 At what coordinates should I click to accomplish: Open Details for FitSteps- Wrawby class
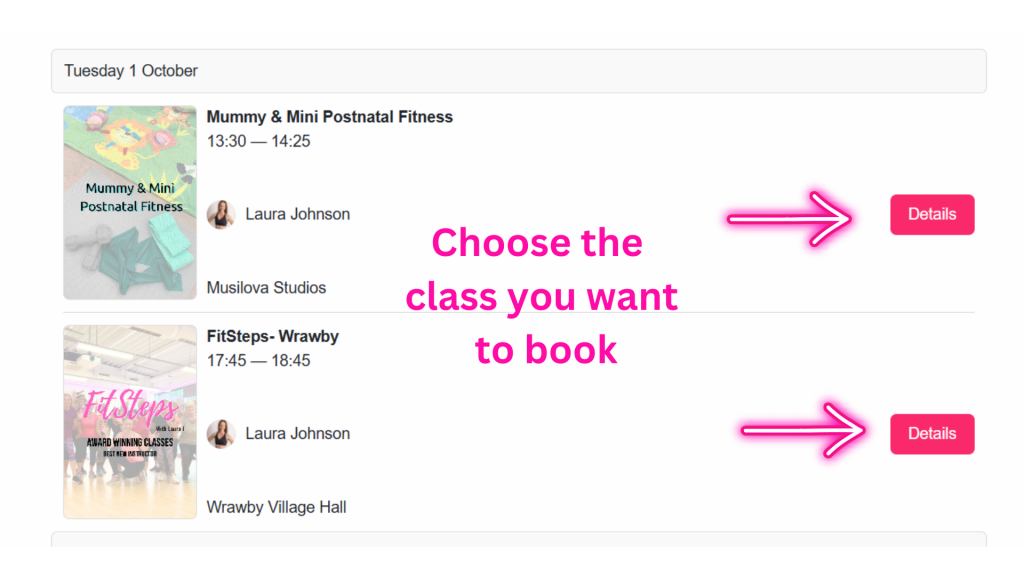click(931, 434)
